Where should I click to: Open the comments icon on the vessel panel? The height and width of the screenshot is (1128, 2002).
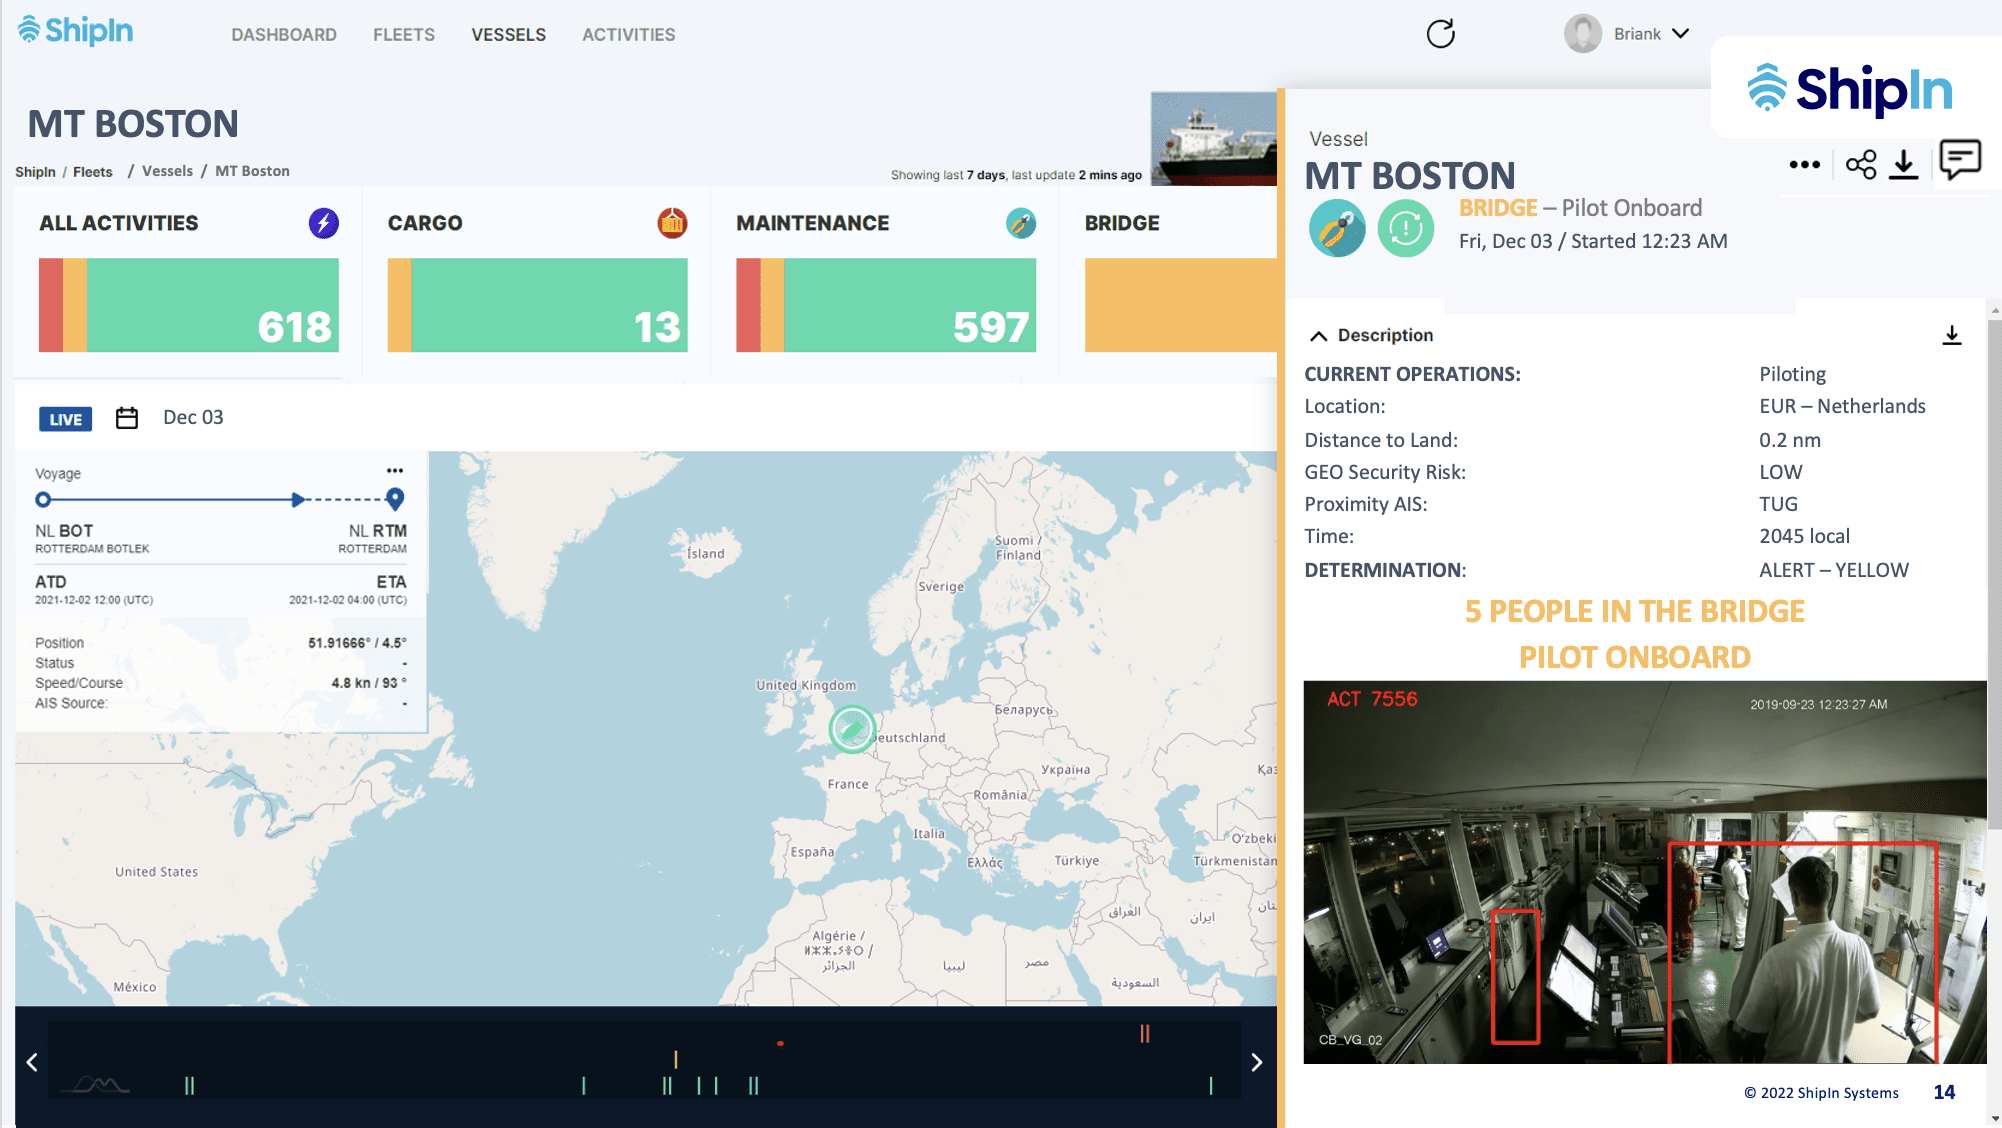[x=1958, y=160]
